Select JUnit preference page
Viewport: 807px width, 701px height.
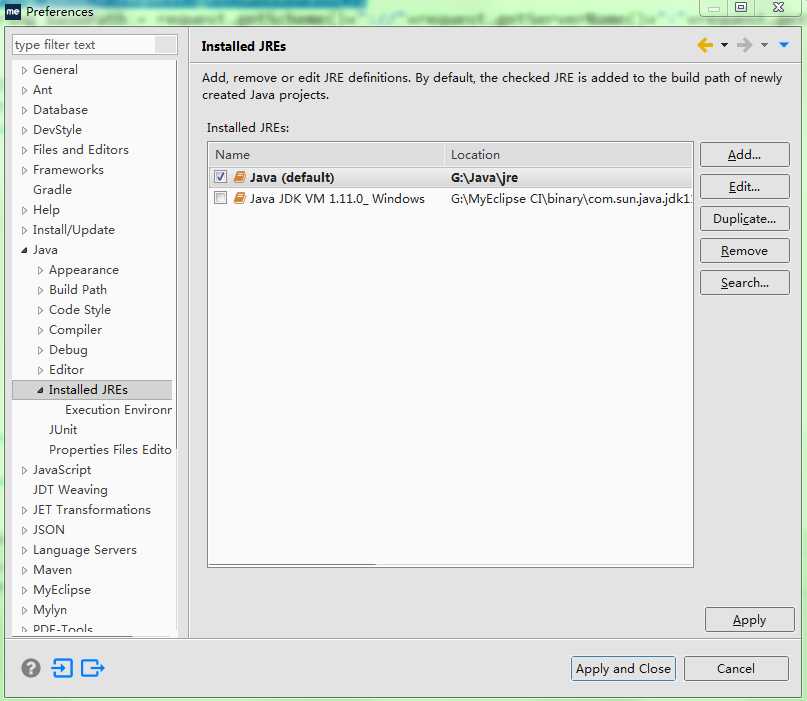63,429
